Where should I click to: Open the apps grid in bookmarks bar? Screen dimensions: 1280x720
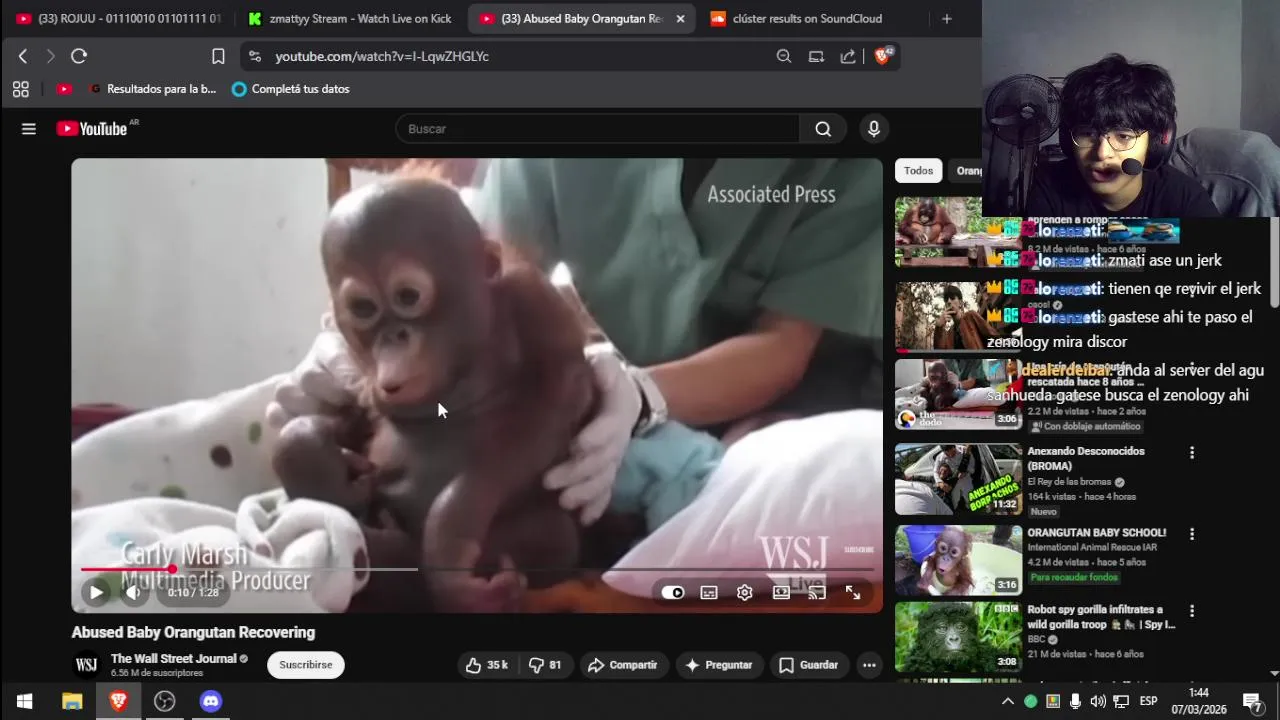click(21, 89)
